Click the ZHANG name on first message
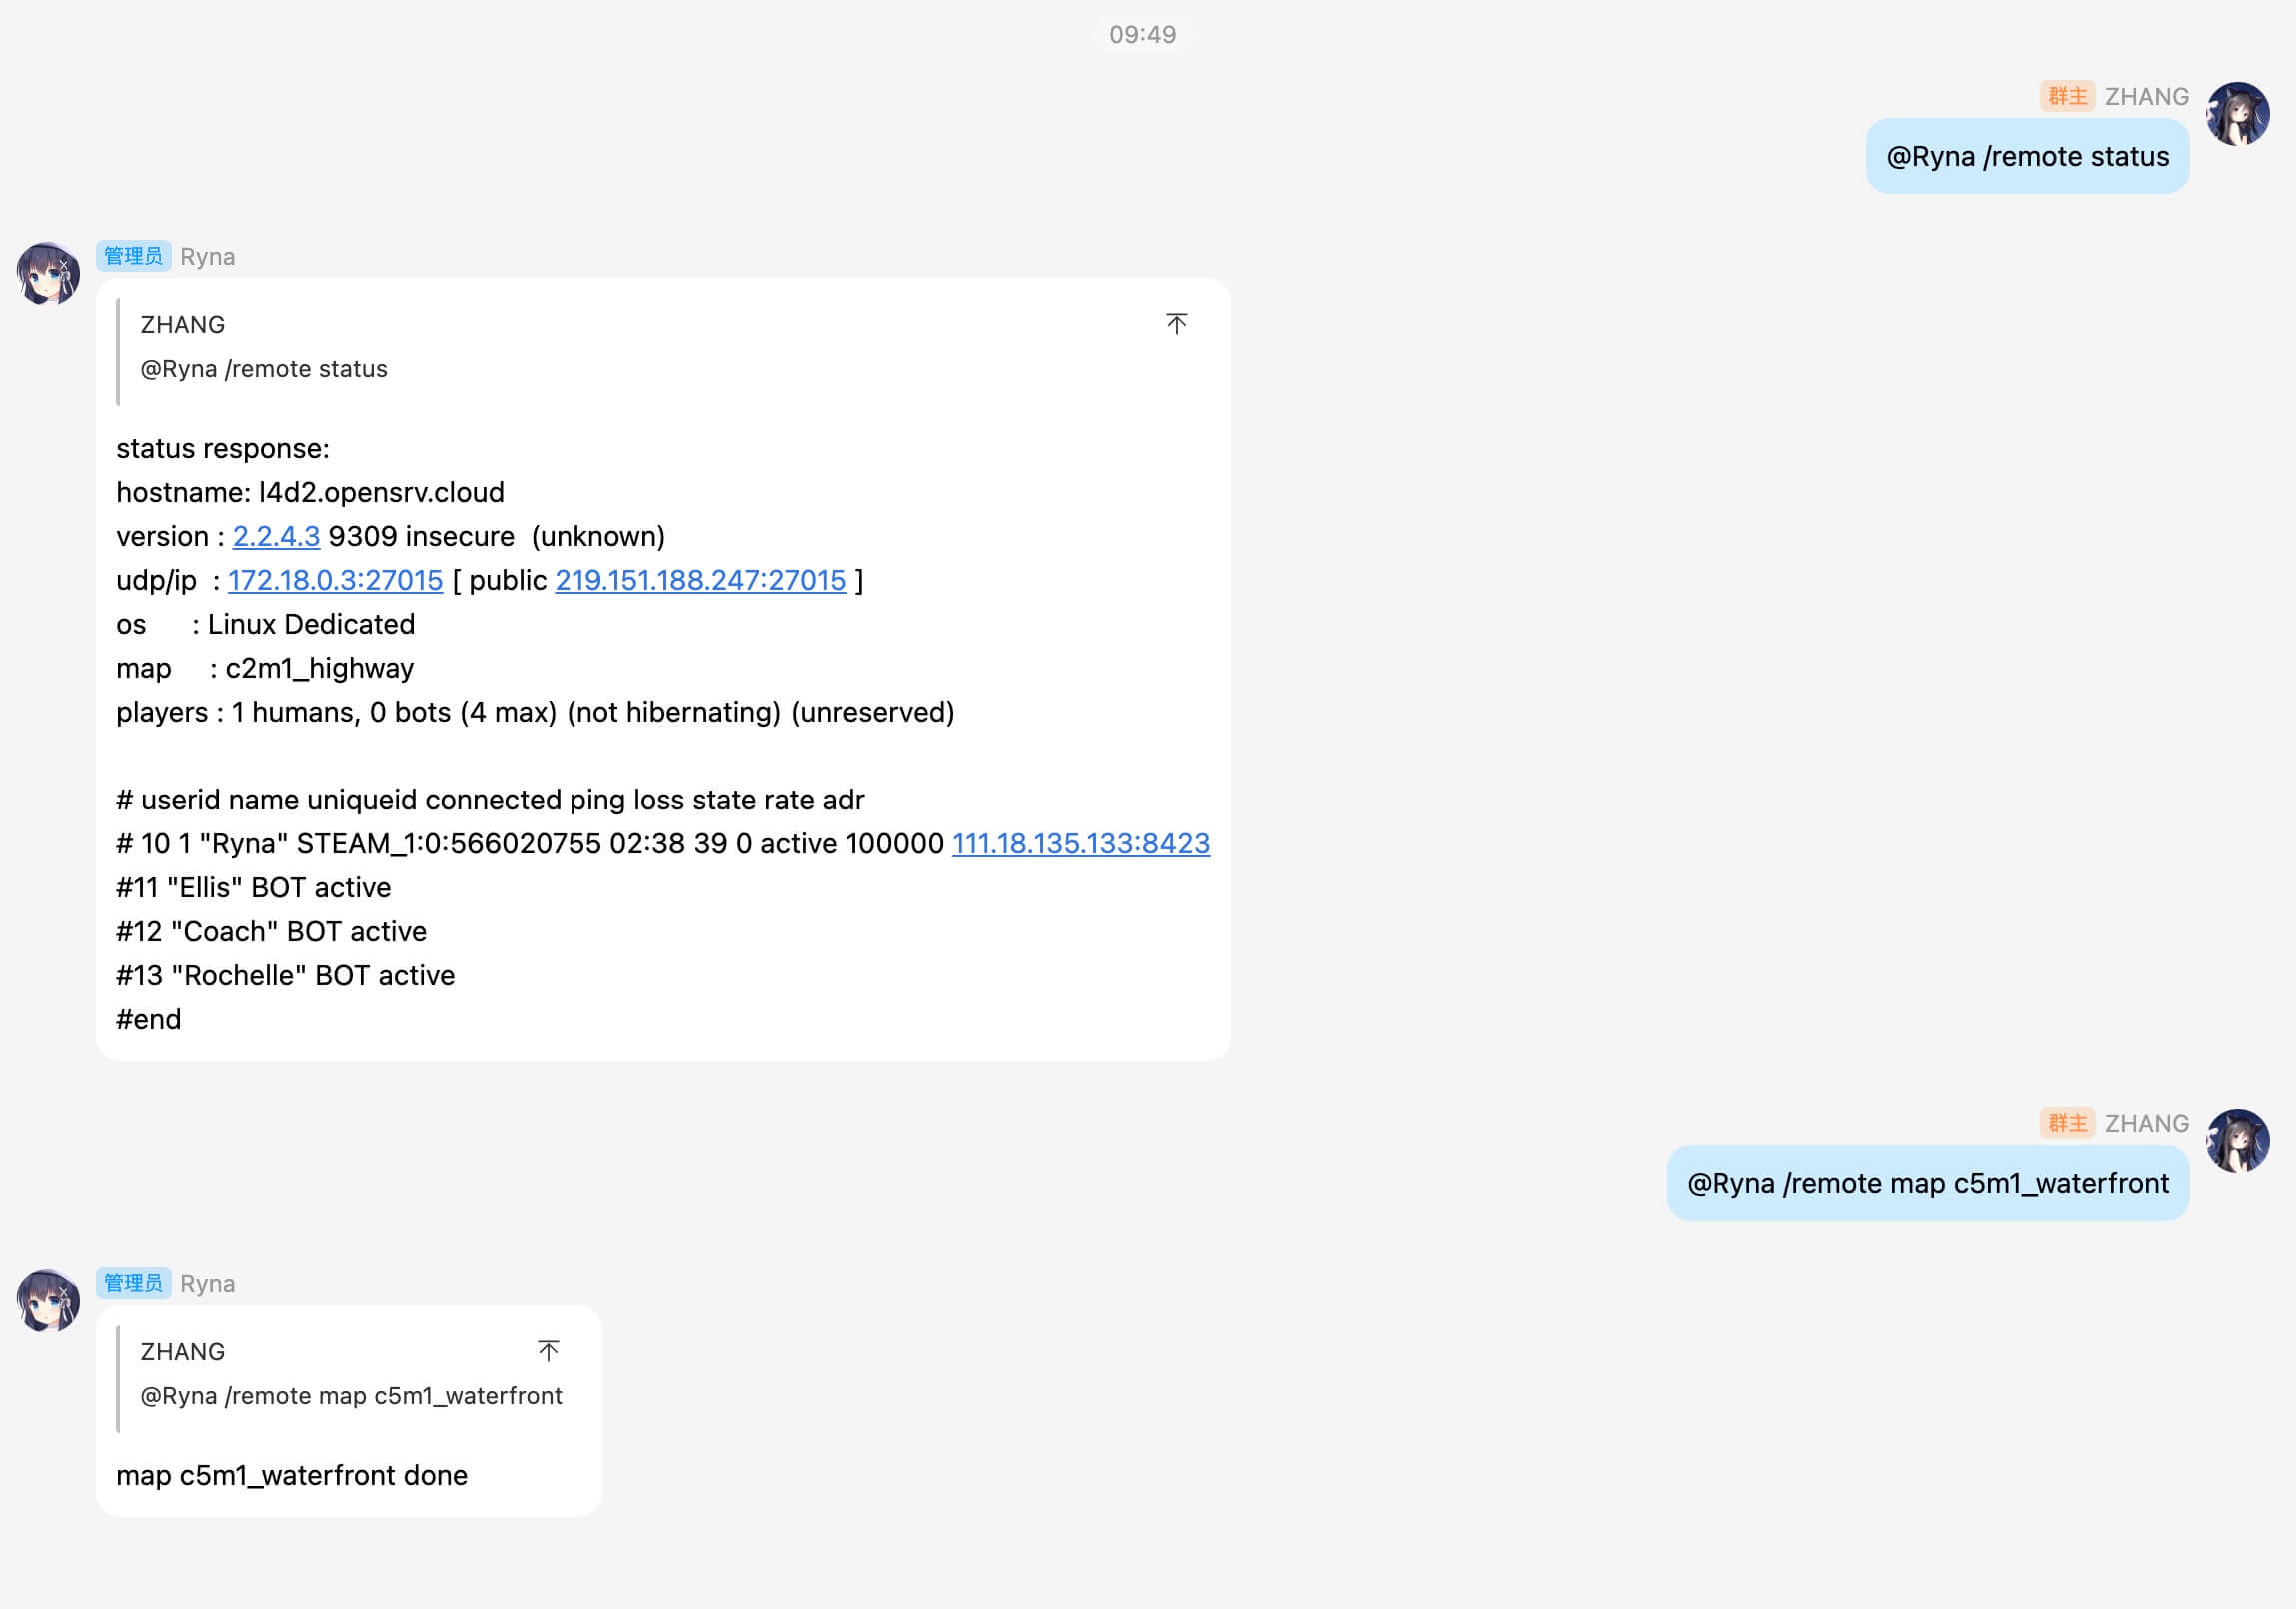Image resolution: width=2296 pixels, height=1609 pixels. coord(2146,96)
